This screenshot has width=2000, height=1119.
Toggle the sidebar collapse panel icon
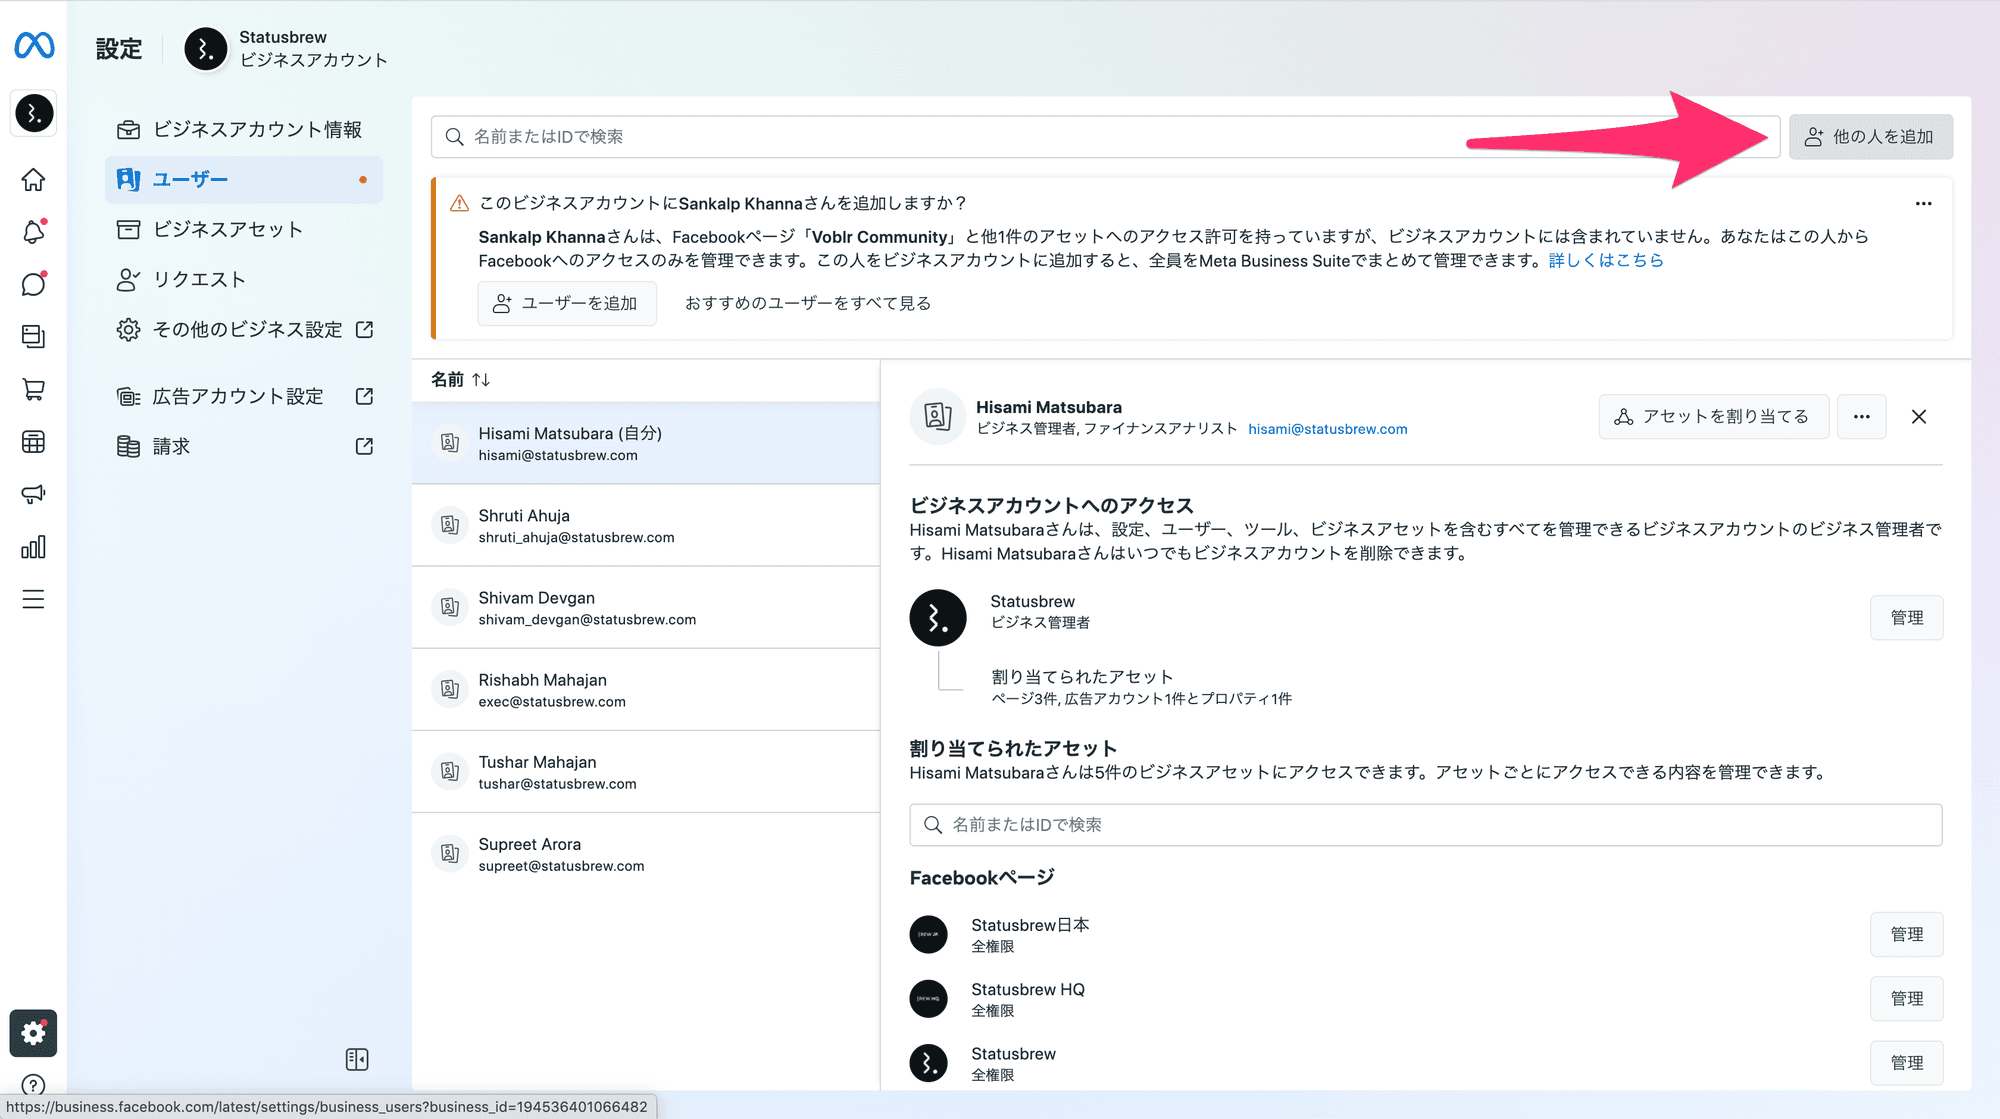click(x=357, y=1059)
